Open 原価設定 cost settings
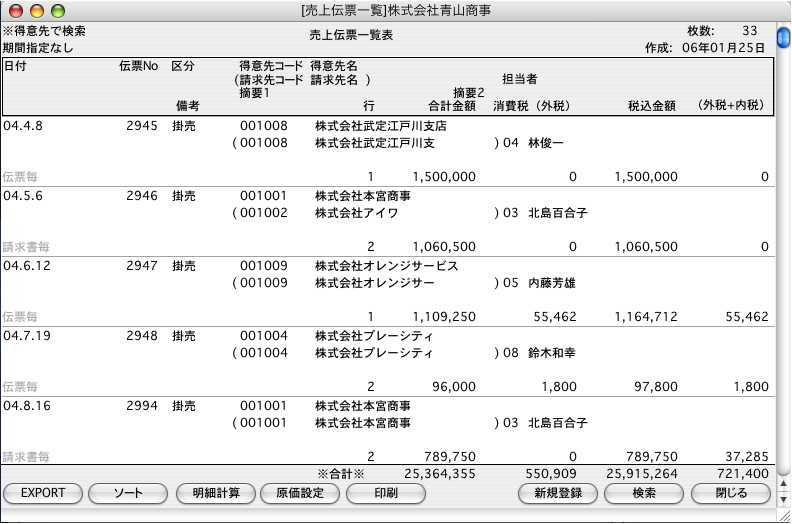 coord(299,493)
